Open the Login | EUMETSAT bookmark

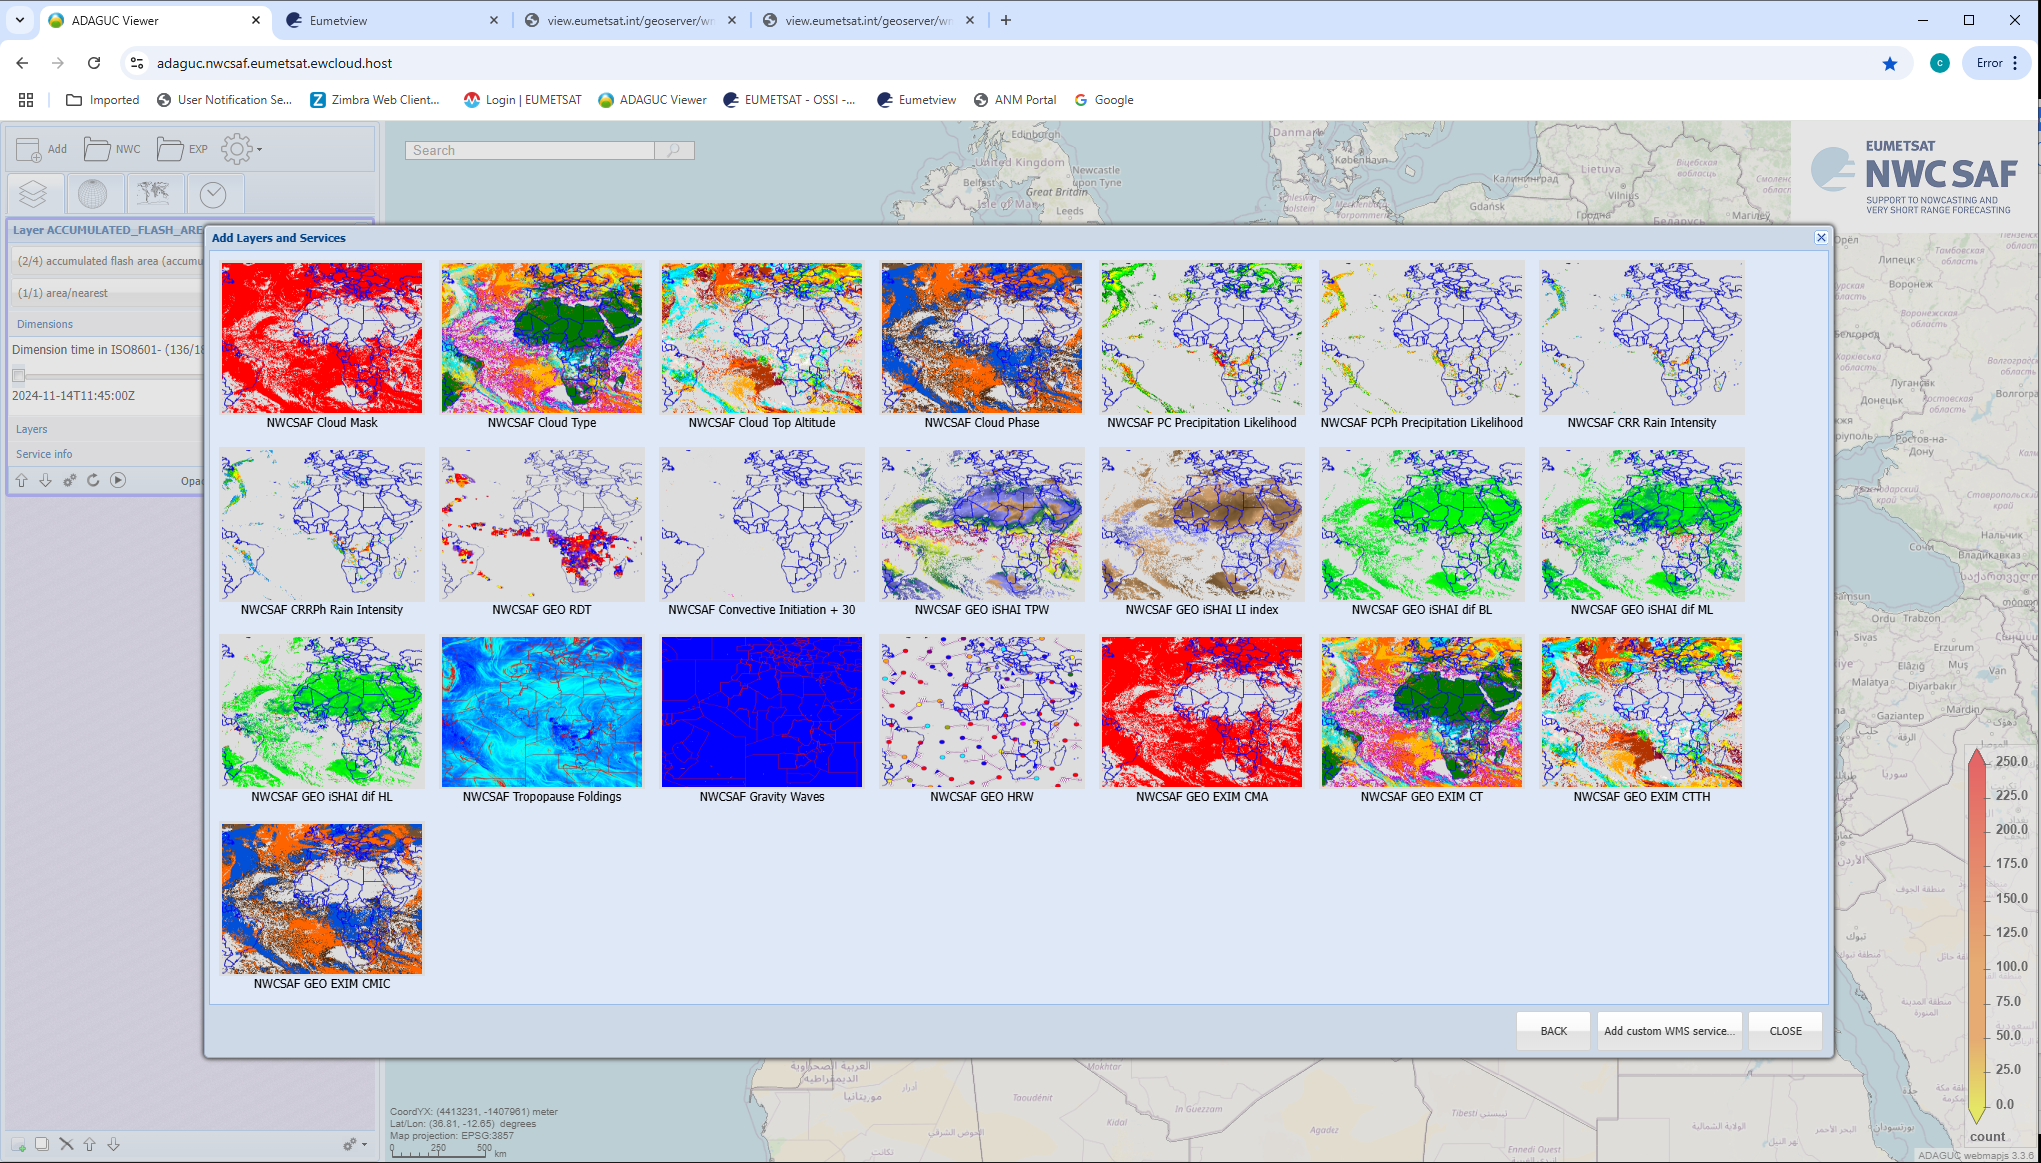(x=522, y=100)
